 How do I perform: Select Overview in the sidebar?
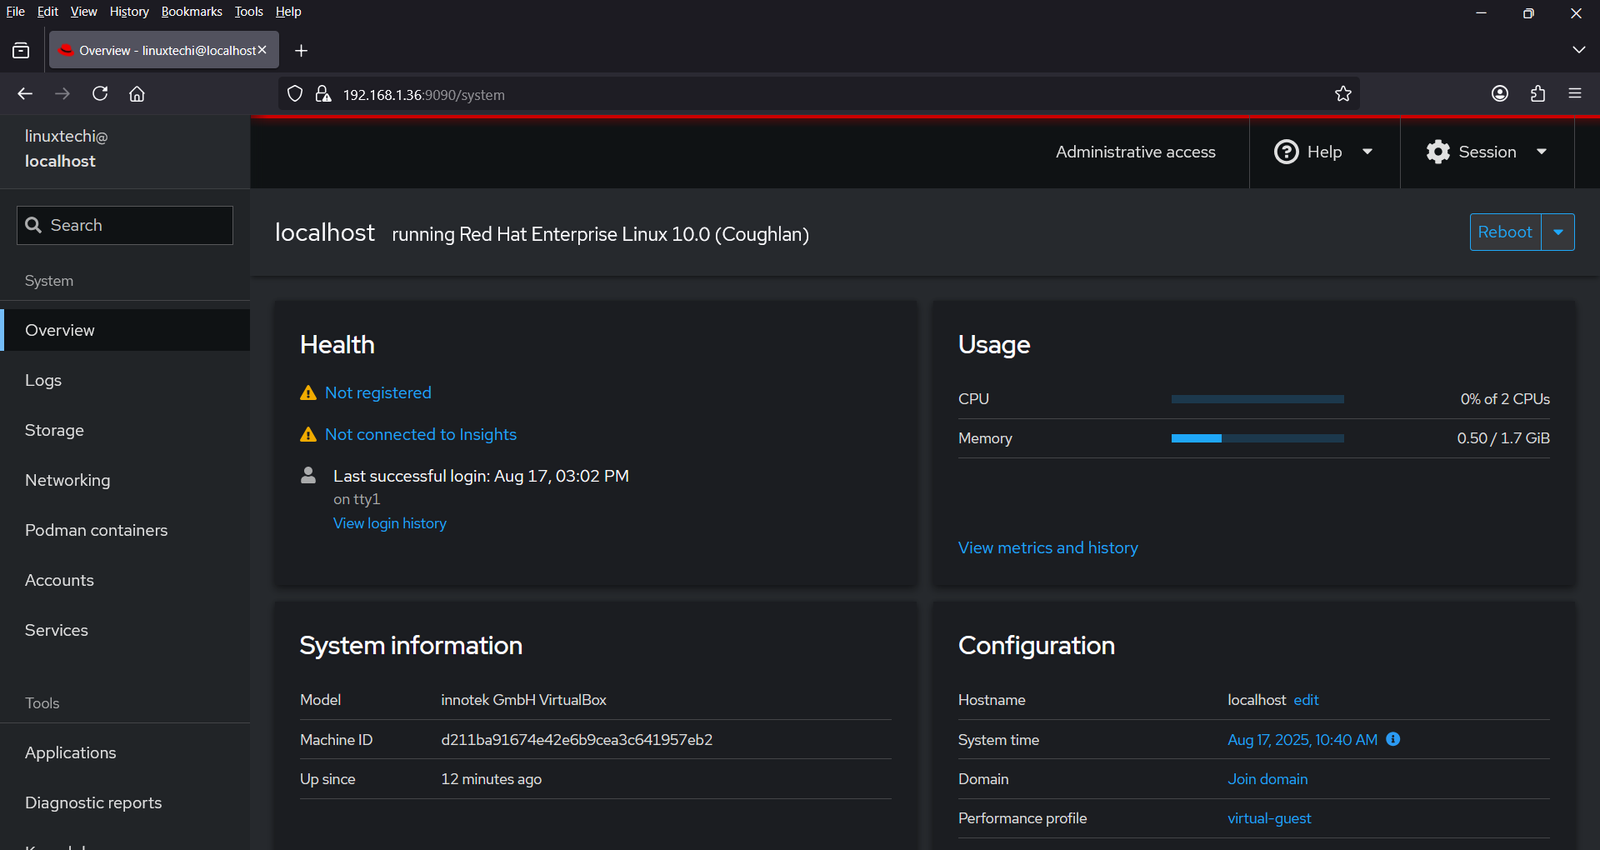click(125, 330)
